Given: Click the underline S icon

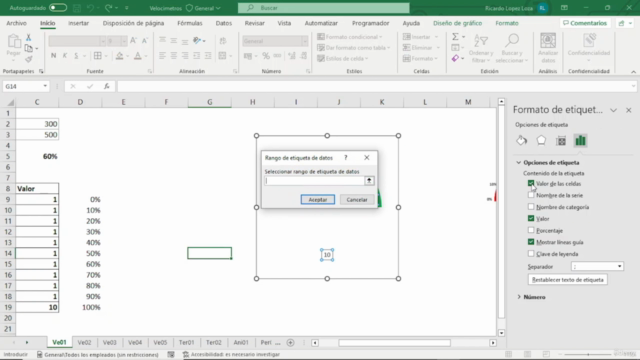Looking at the screenshot, I should pyautogui.click(x=76, y=56).
